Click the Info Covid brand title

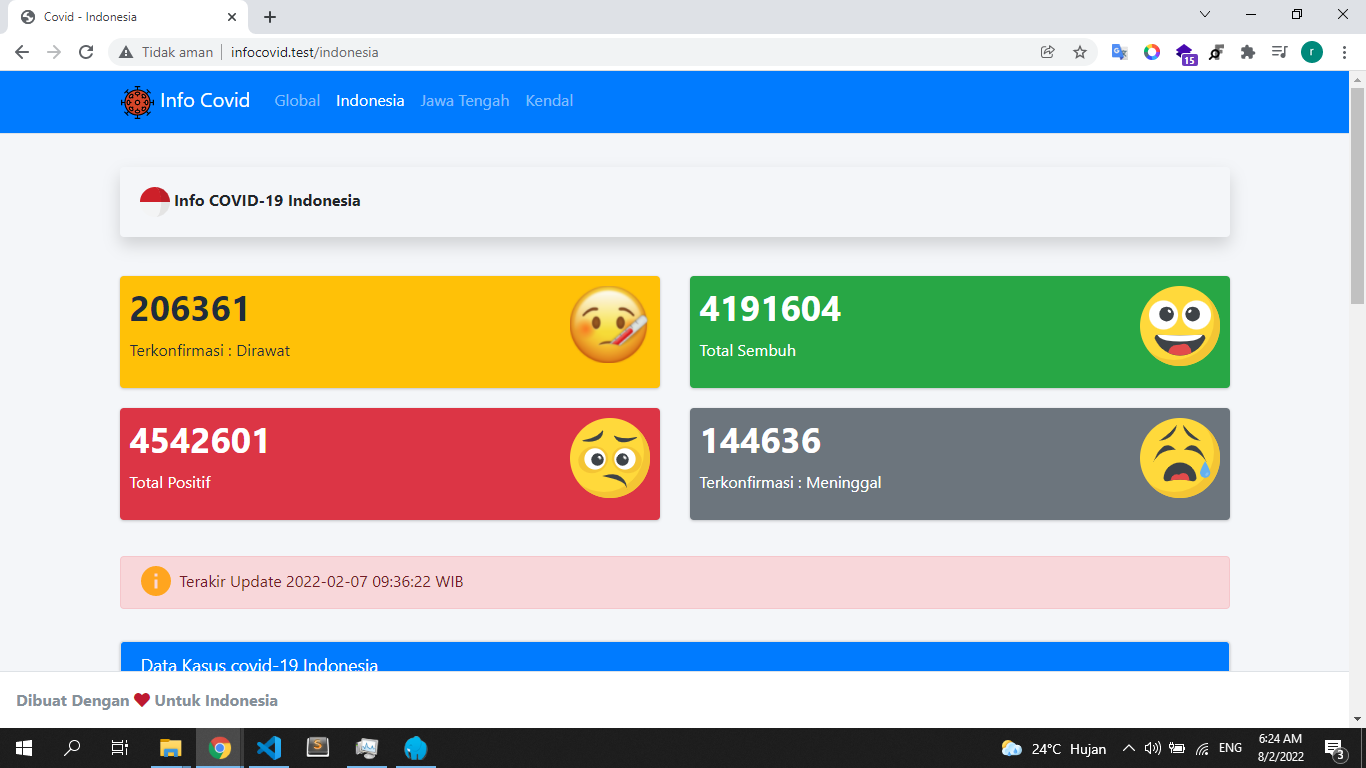coord(205,101)
